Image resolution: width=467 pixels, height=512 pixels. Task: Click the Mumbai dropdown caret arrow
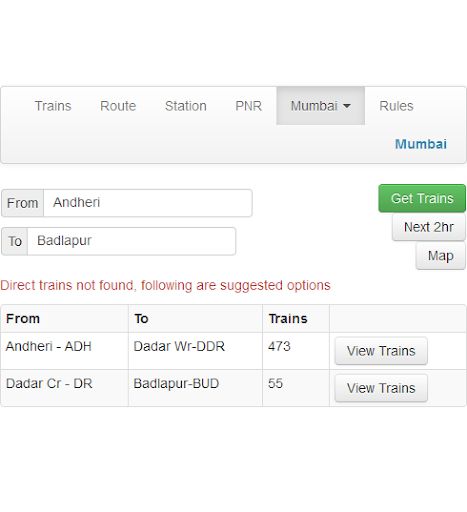pyautogui.click(x=347, y=106)
